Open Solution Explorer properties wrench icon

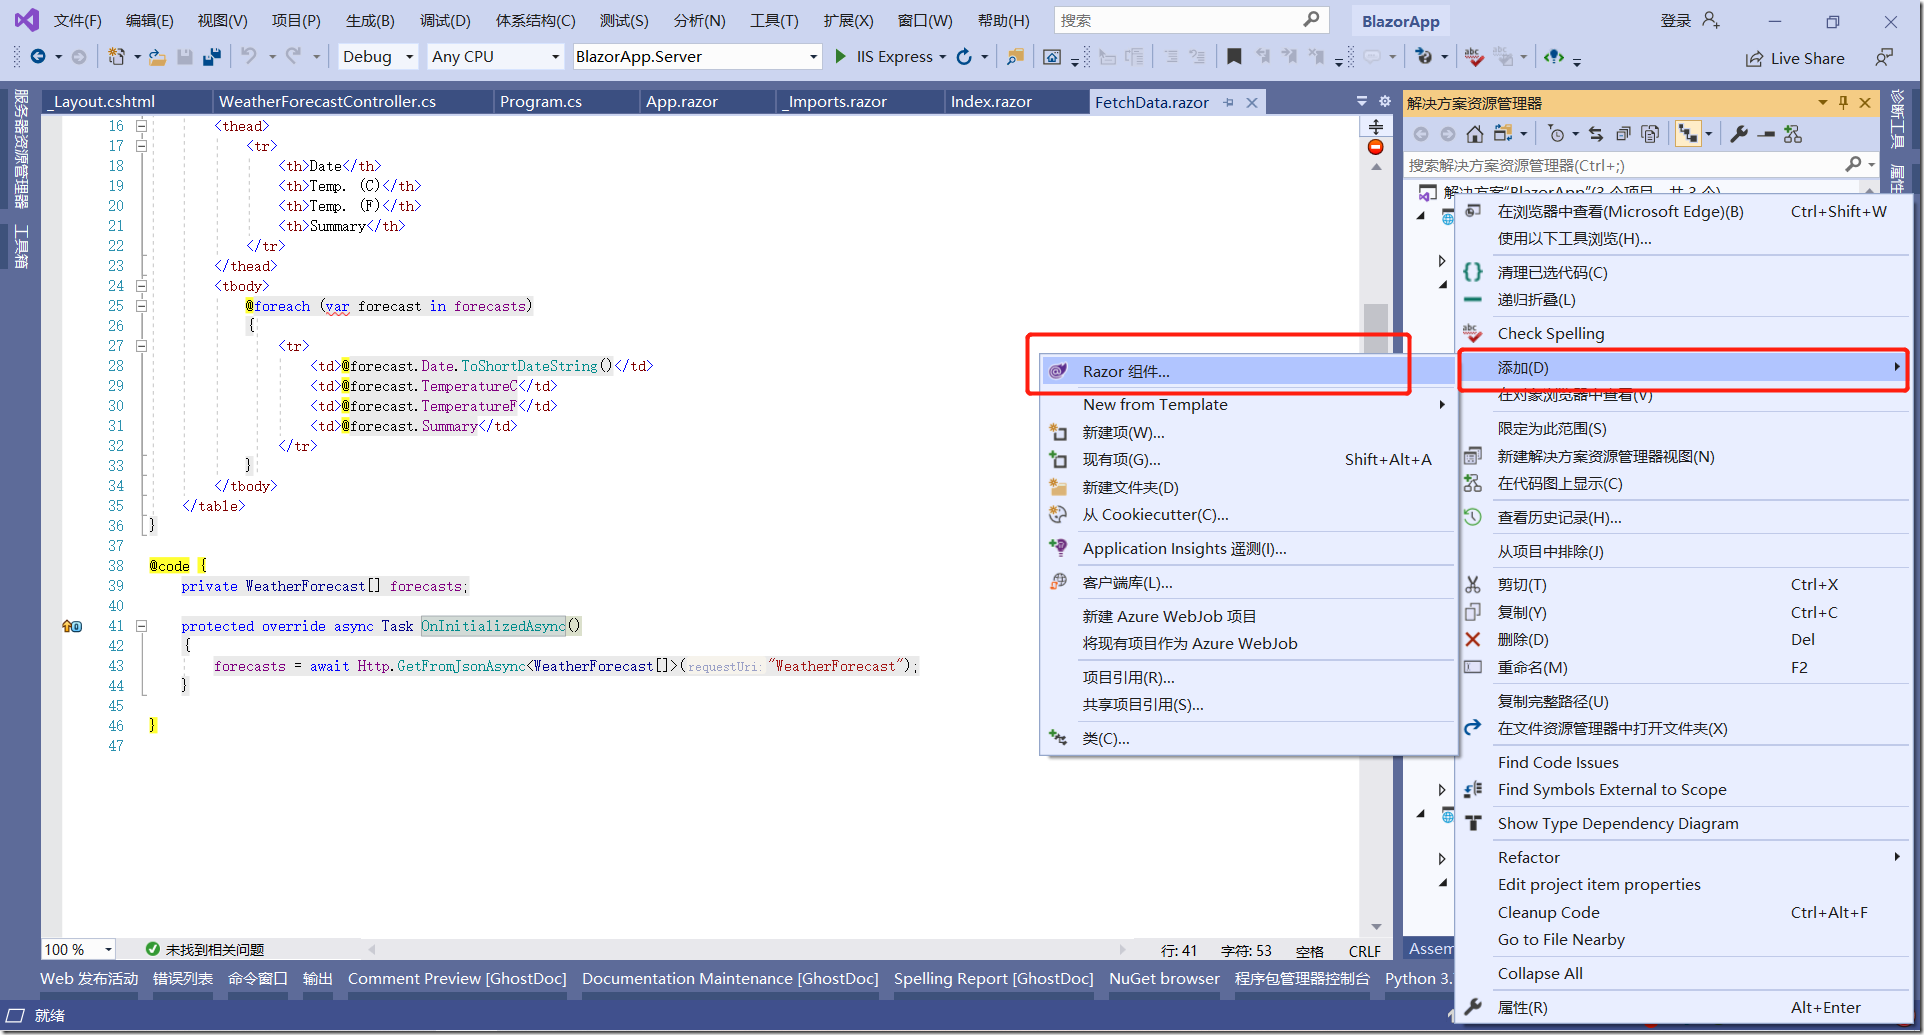click(1739, 134)
